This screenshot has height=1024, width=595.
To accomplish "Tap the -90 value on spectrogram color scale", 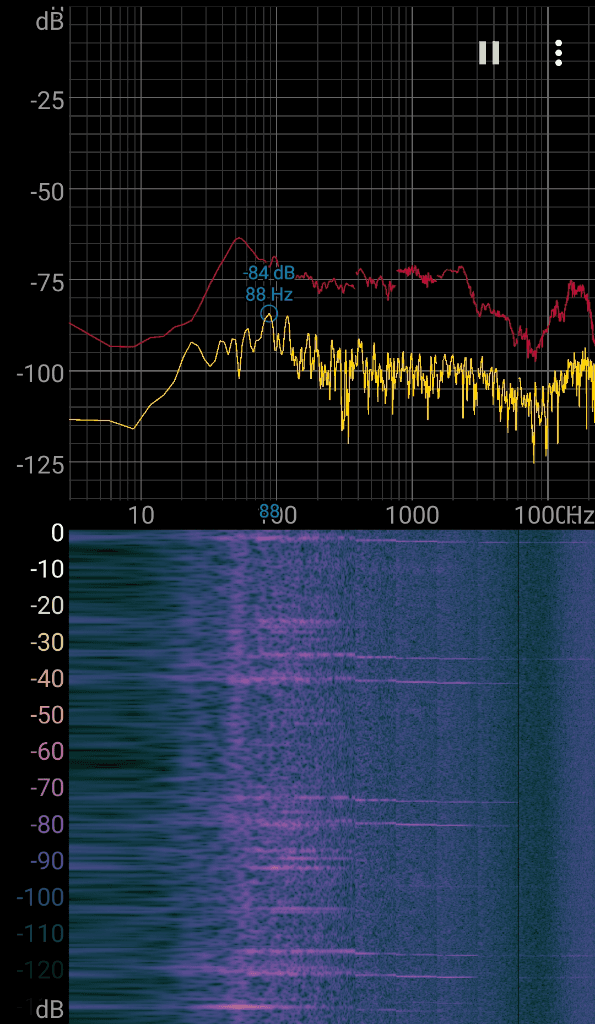I will click(48, 861).
